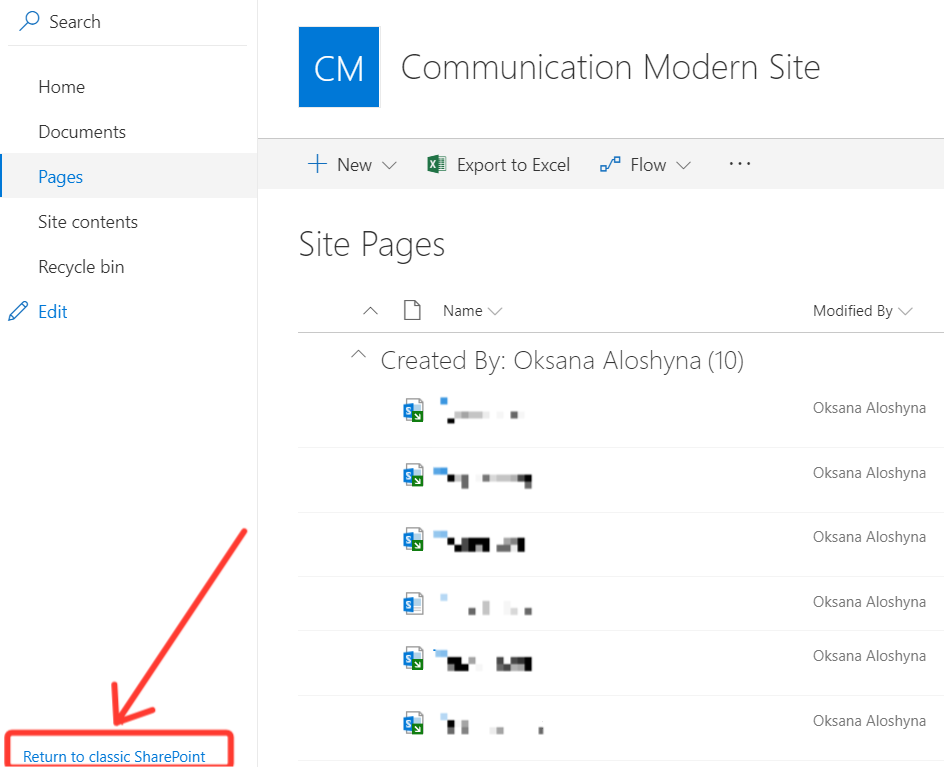Click Oksana Aloshyna in second row

[x=869, y=473]
